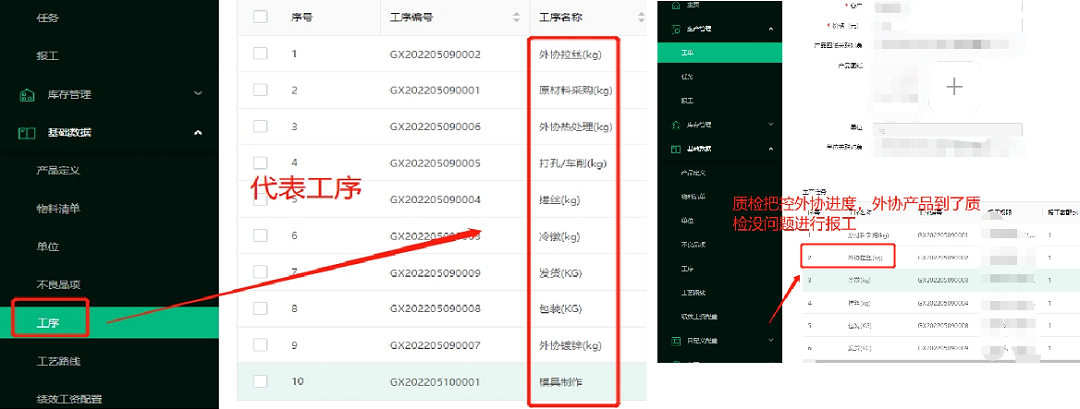
Task: Check the box for row 冷镦(kg)
Action: tap(260, 235)
